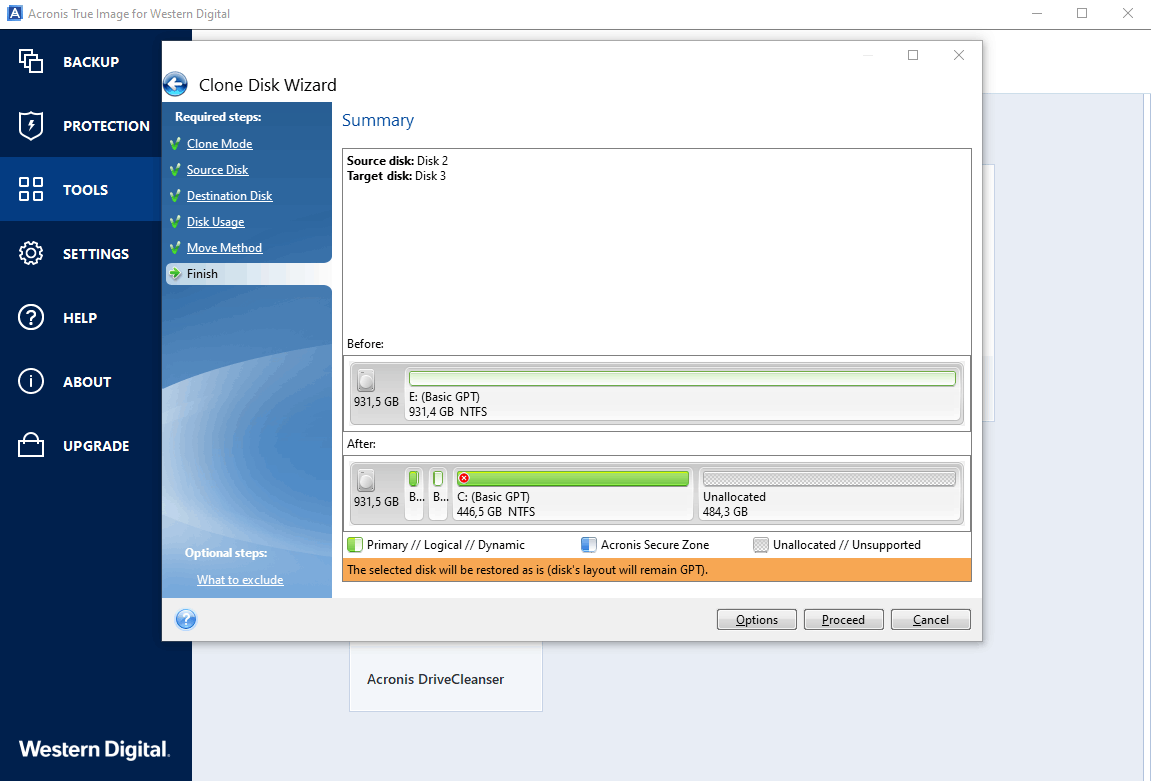Click the Summary heading
This screenshot has height=781, width=1151.
tap(378, 120)
